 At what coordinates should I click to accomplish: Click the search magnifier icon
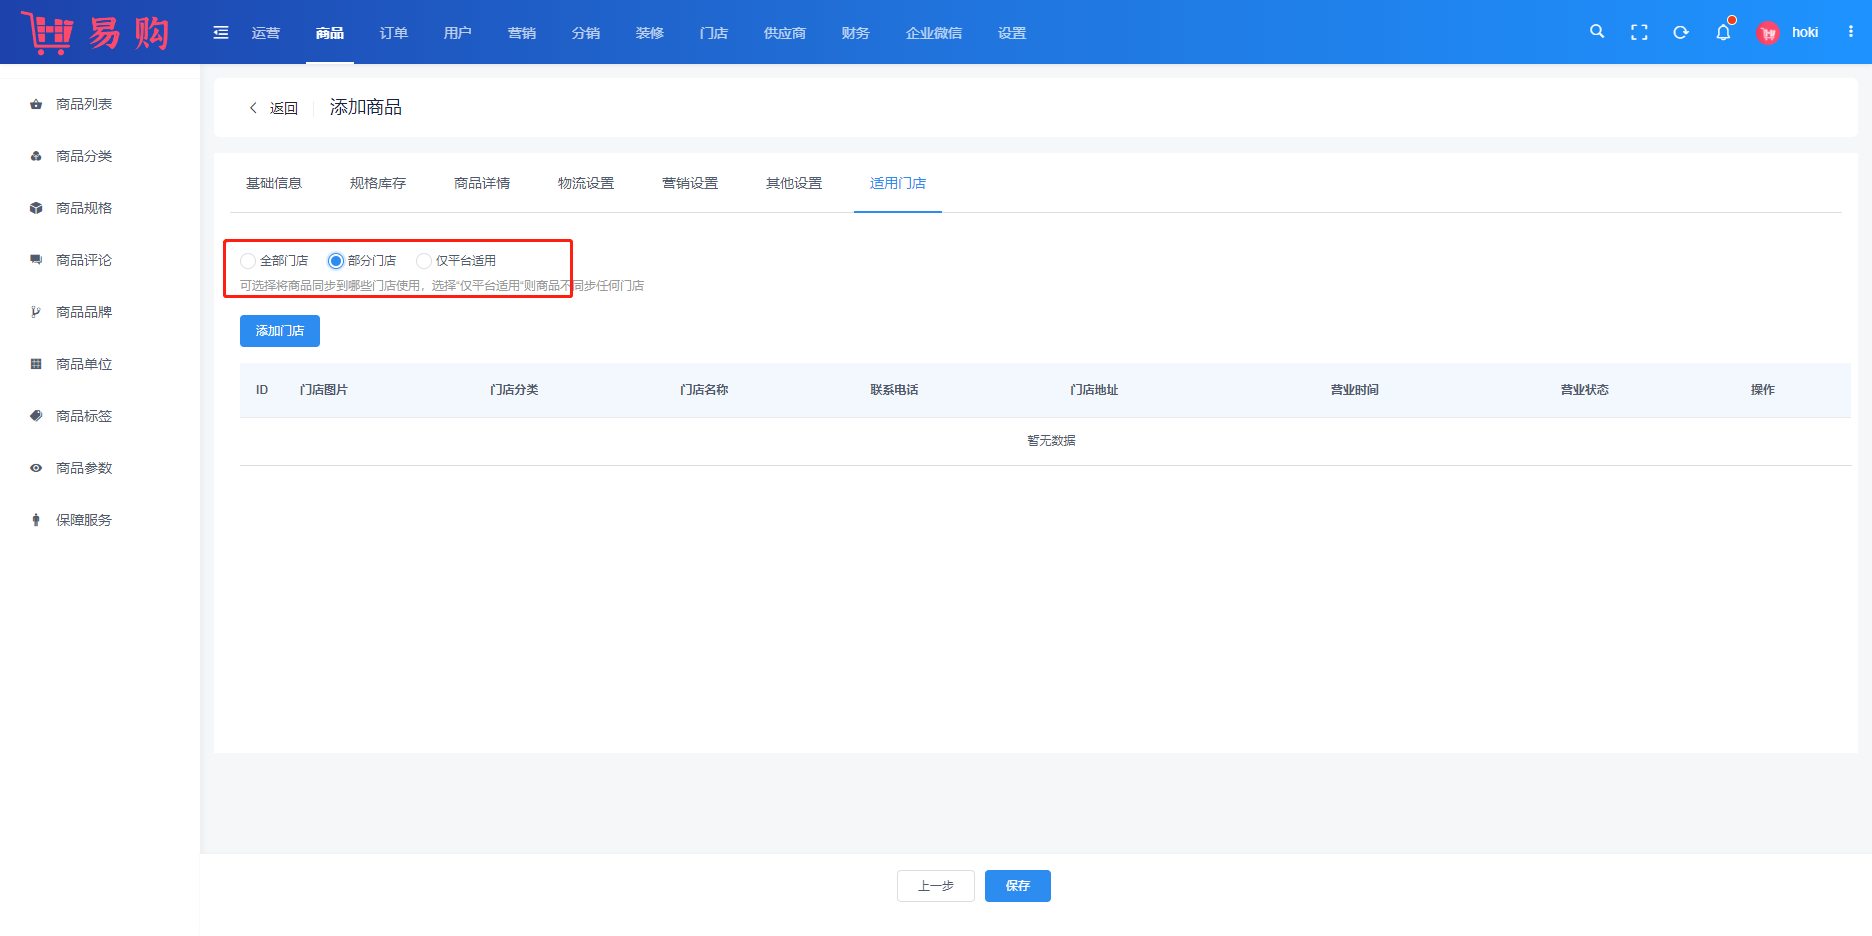tap(1597, 32)
